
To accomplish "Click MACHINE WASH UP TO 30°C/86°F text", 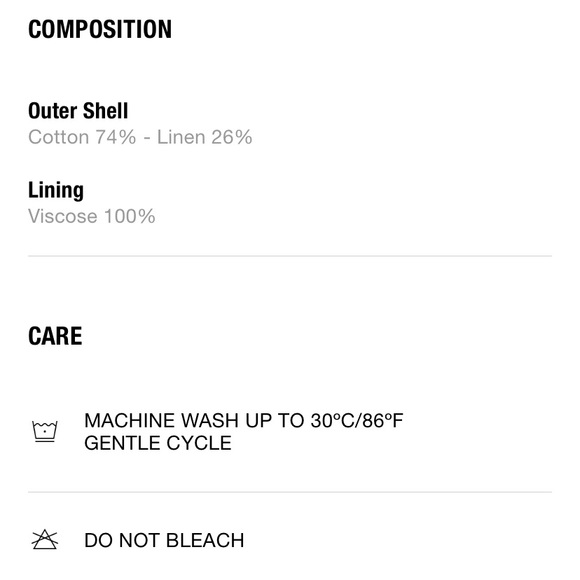I will (x=244, y=421).
